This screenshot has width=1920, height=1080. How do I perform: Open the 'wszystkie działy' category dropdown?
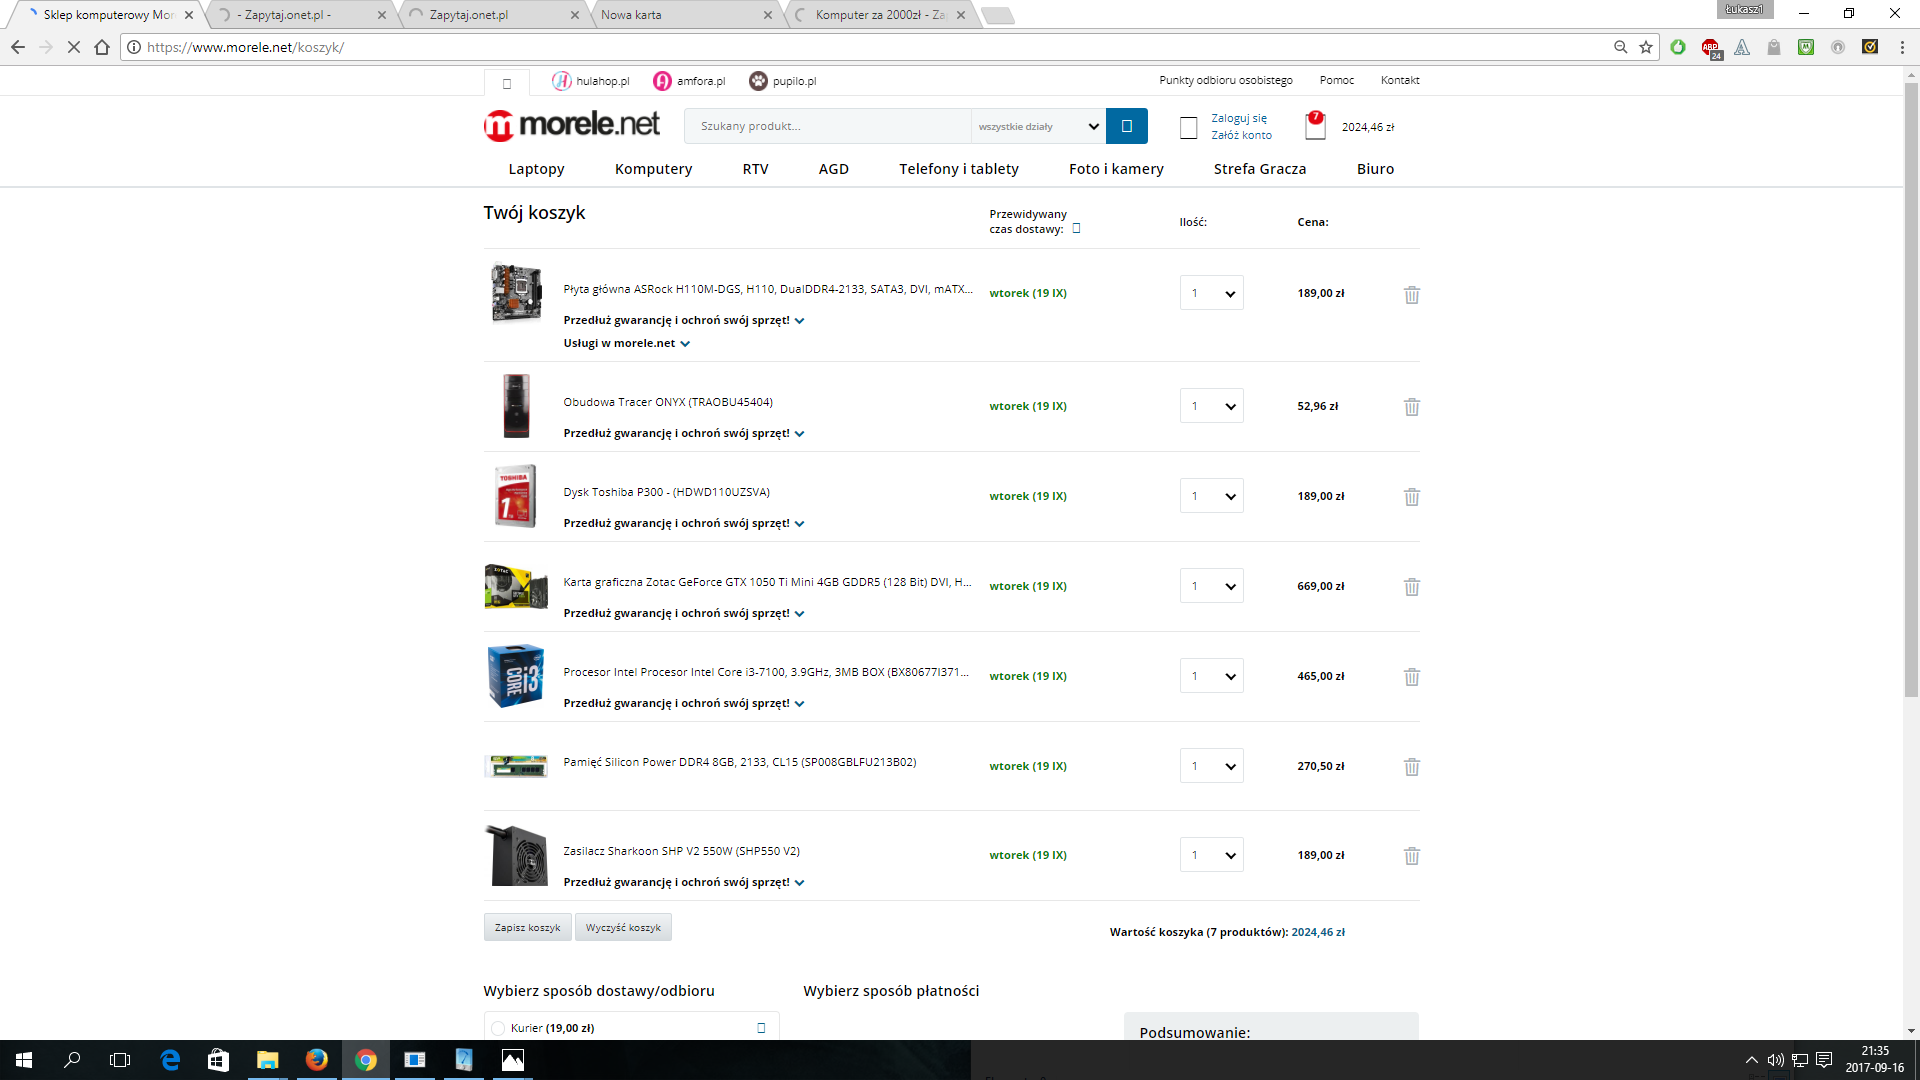point(1037,126)
